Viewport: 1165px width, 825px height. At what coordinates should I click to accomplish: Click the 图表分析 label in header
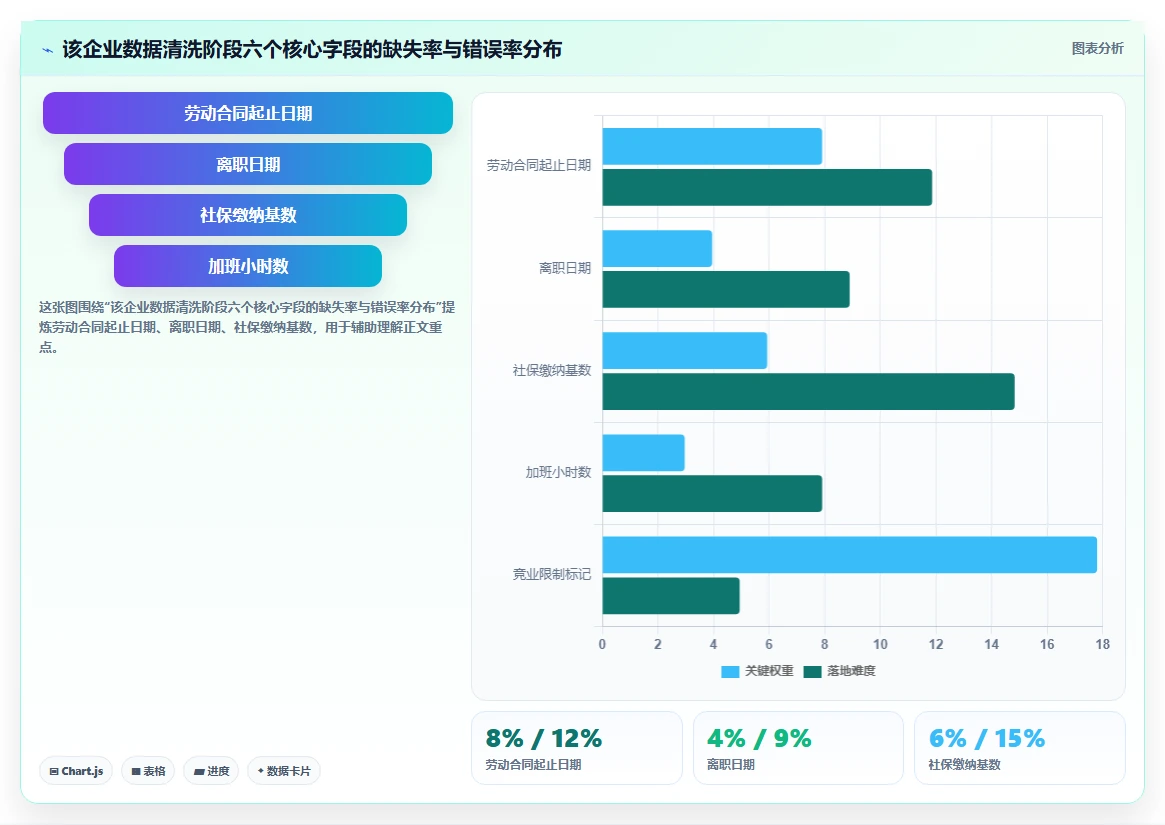coord(1097,48)
